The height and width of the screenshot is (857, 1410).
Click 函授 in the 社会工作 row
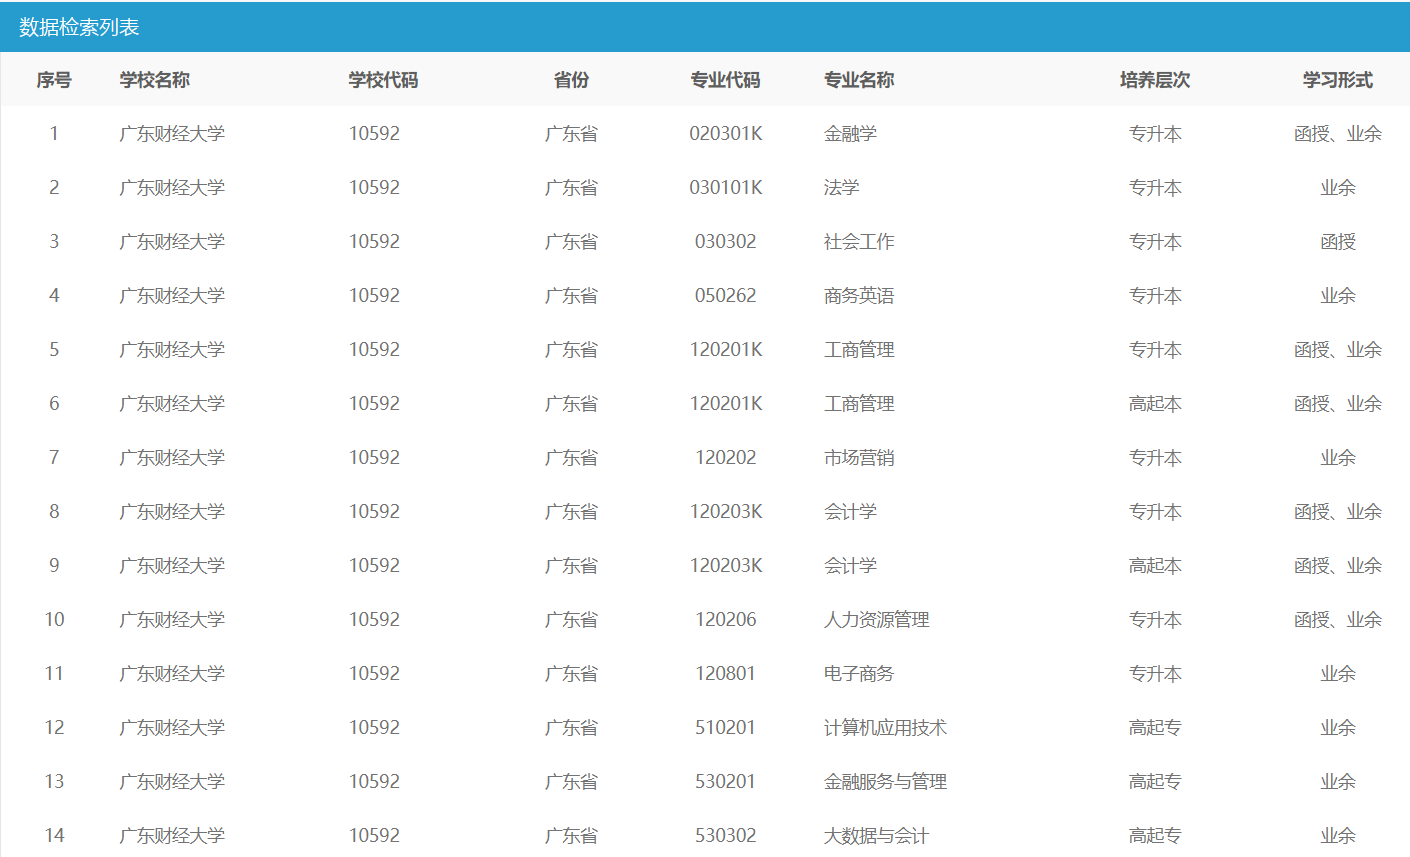(1338, 242)
